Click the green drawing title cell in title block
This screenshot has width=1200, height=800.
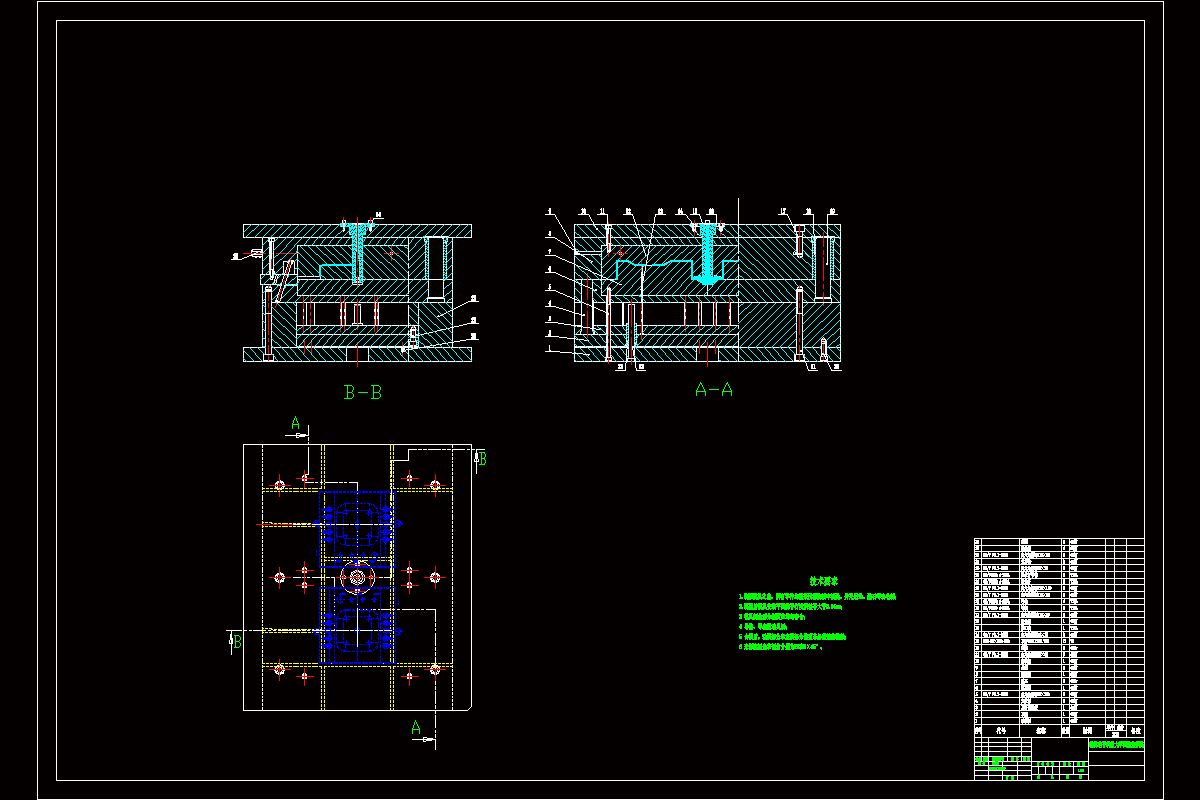point(1116,745)
